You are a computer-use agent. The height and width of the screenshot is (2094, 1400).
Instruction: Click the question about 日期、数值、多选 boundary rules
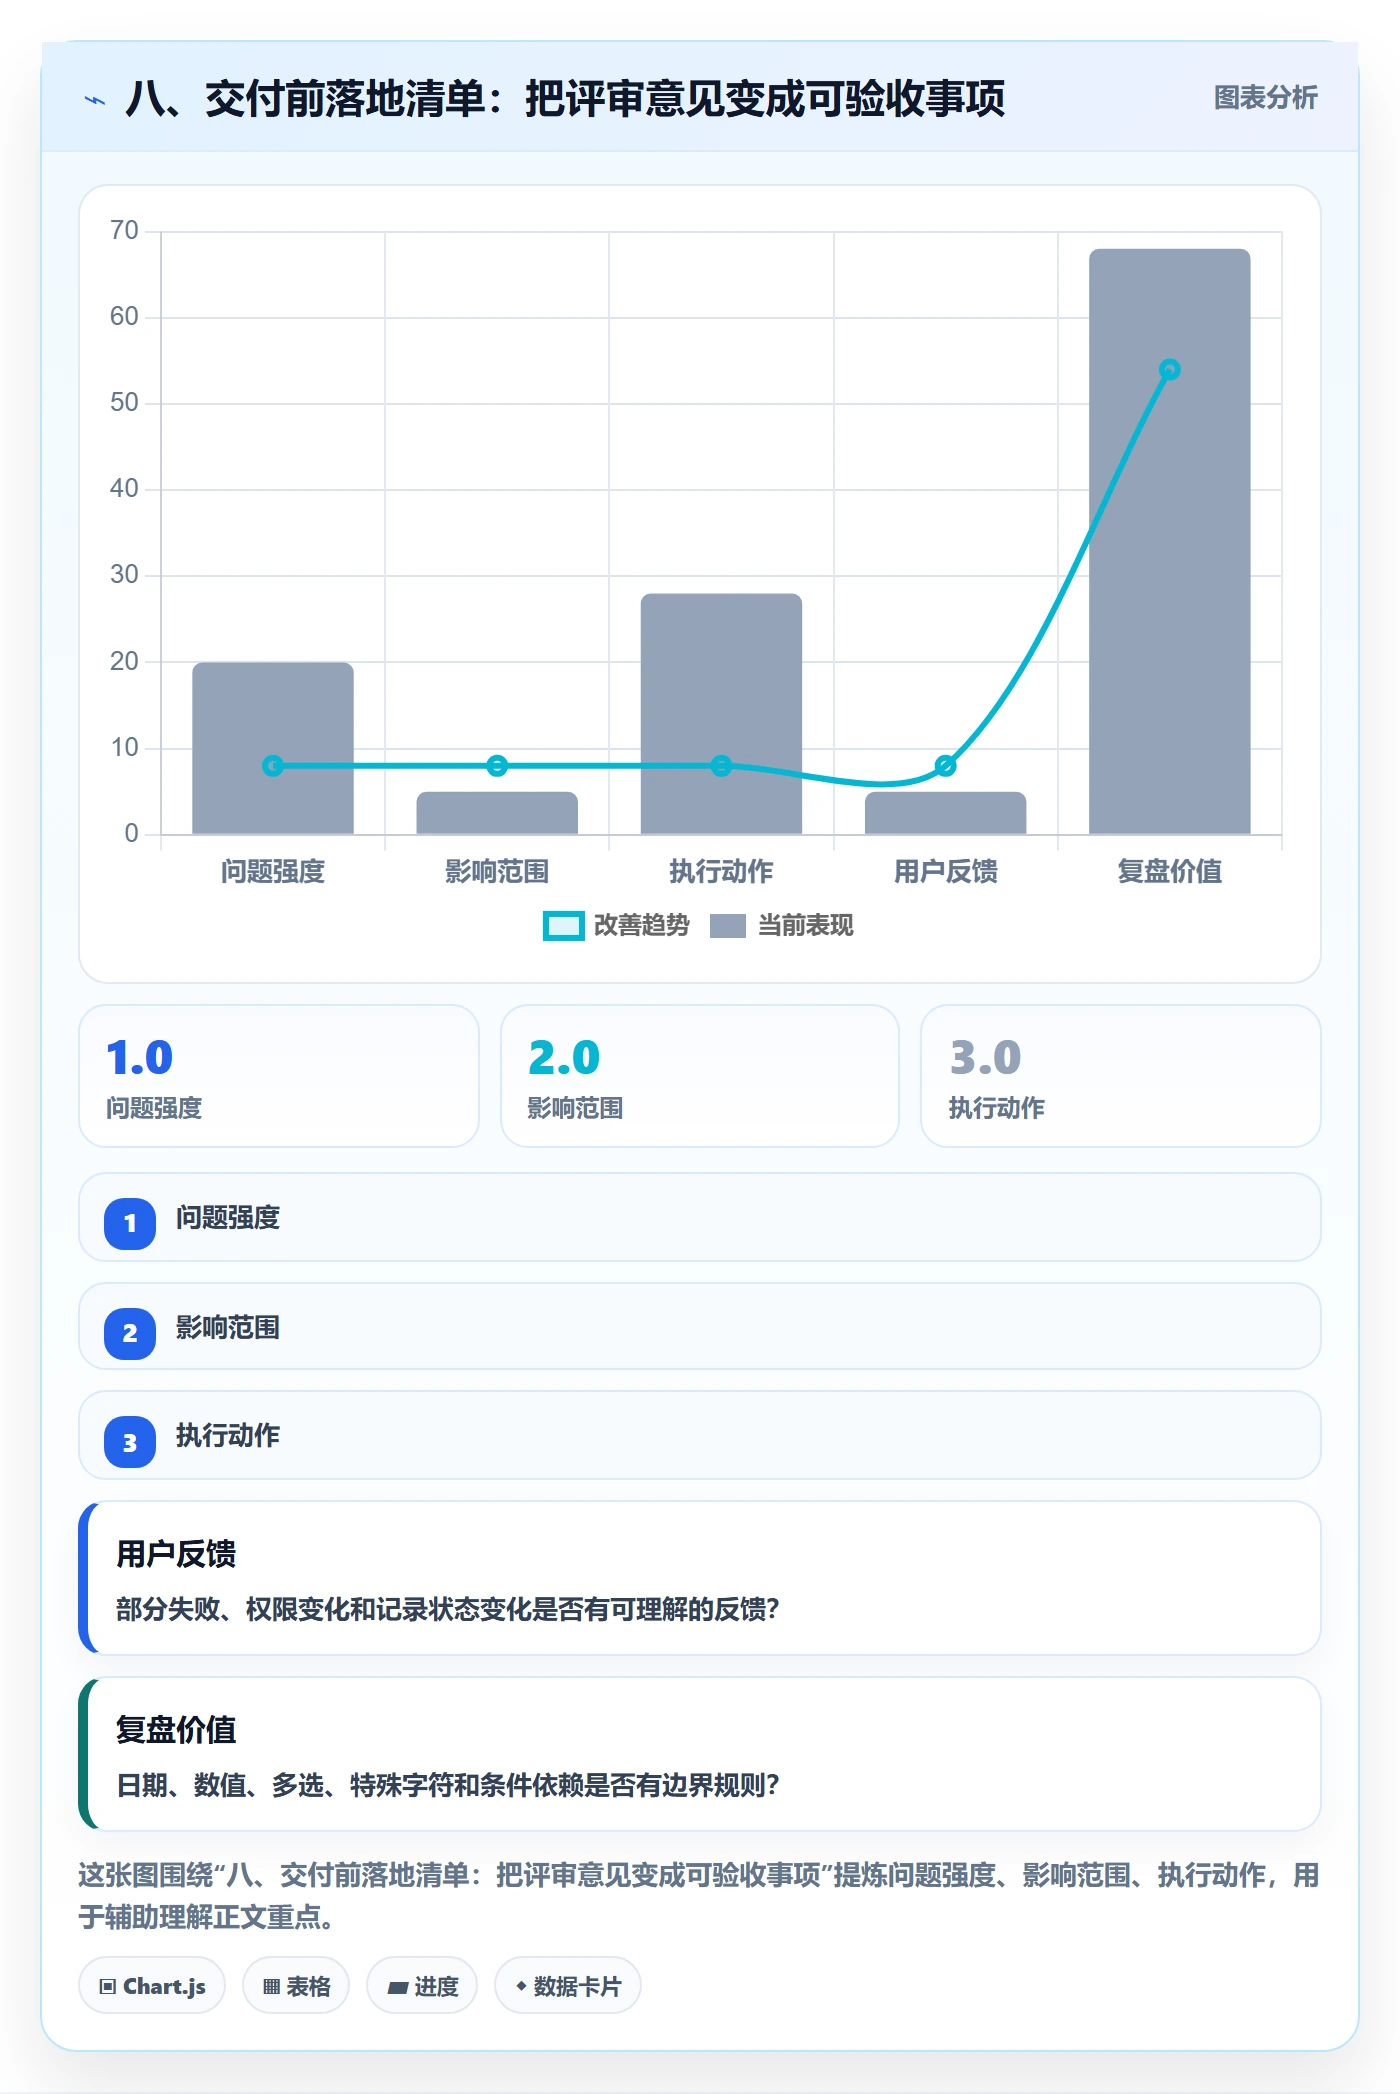(x=448, y=1785)
